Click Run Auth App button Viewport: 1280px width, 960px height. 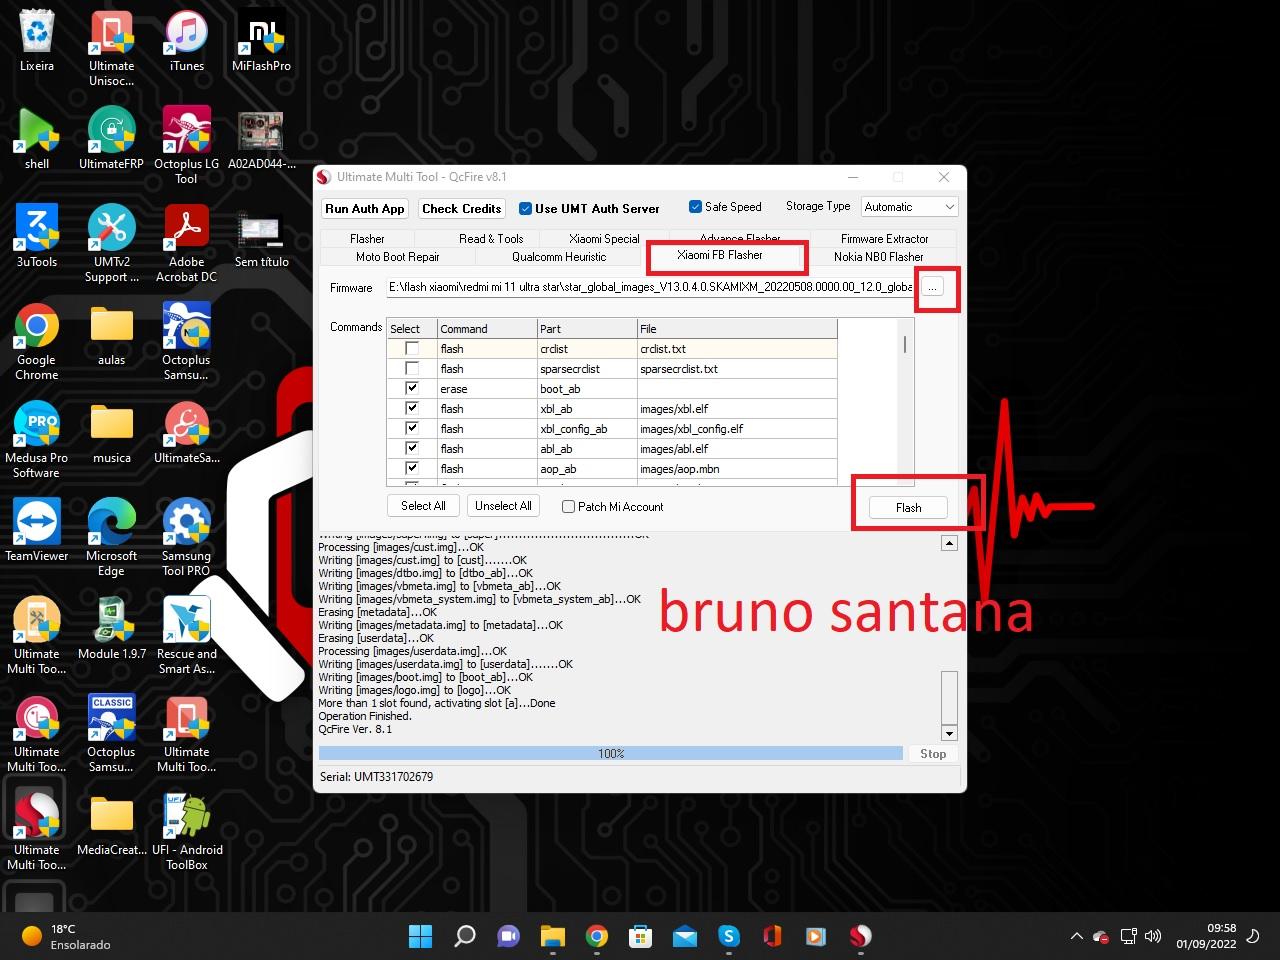click(365, 209)
